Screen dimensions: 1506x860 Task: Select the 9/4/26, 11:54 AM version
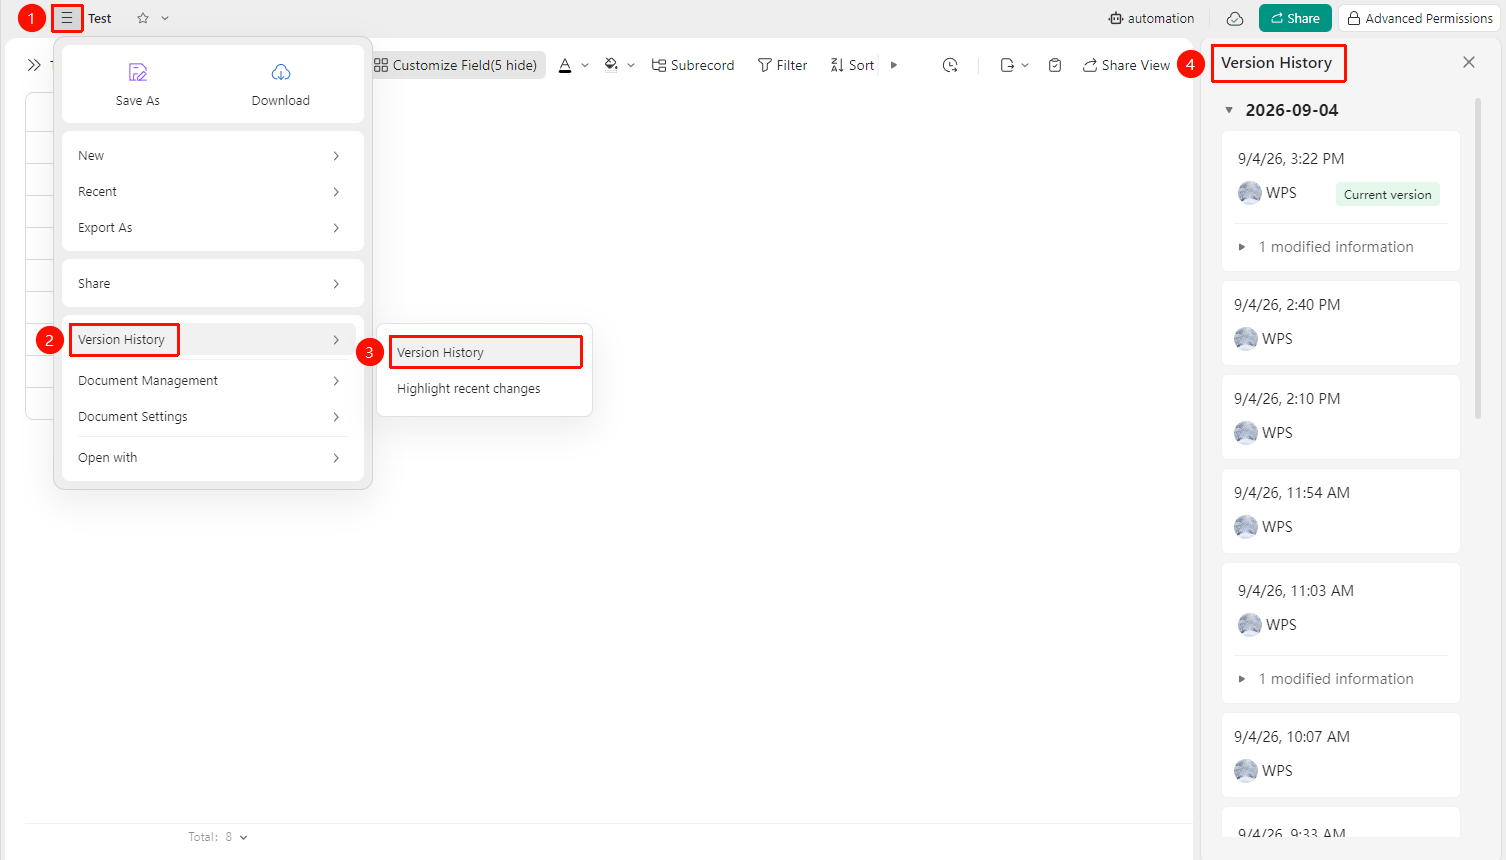click(1340, 511)
